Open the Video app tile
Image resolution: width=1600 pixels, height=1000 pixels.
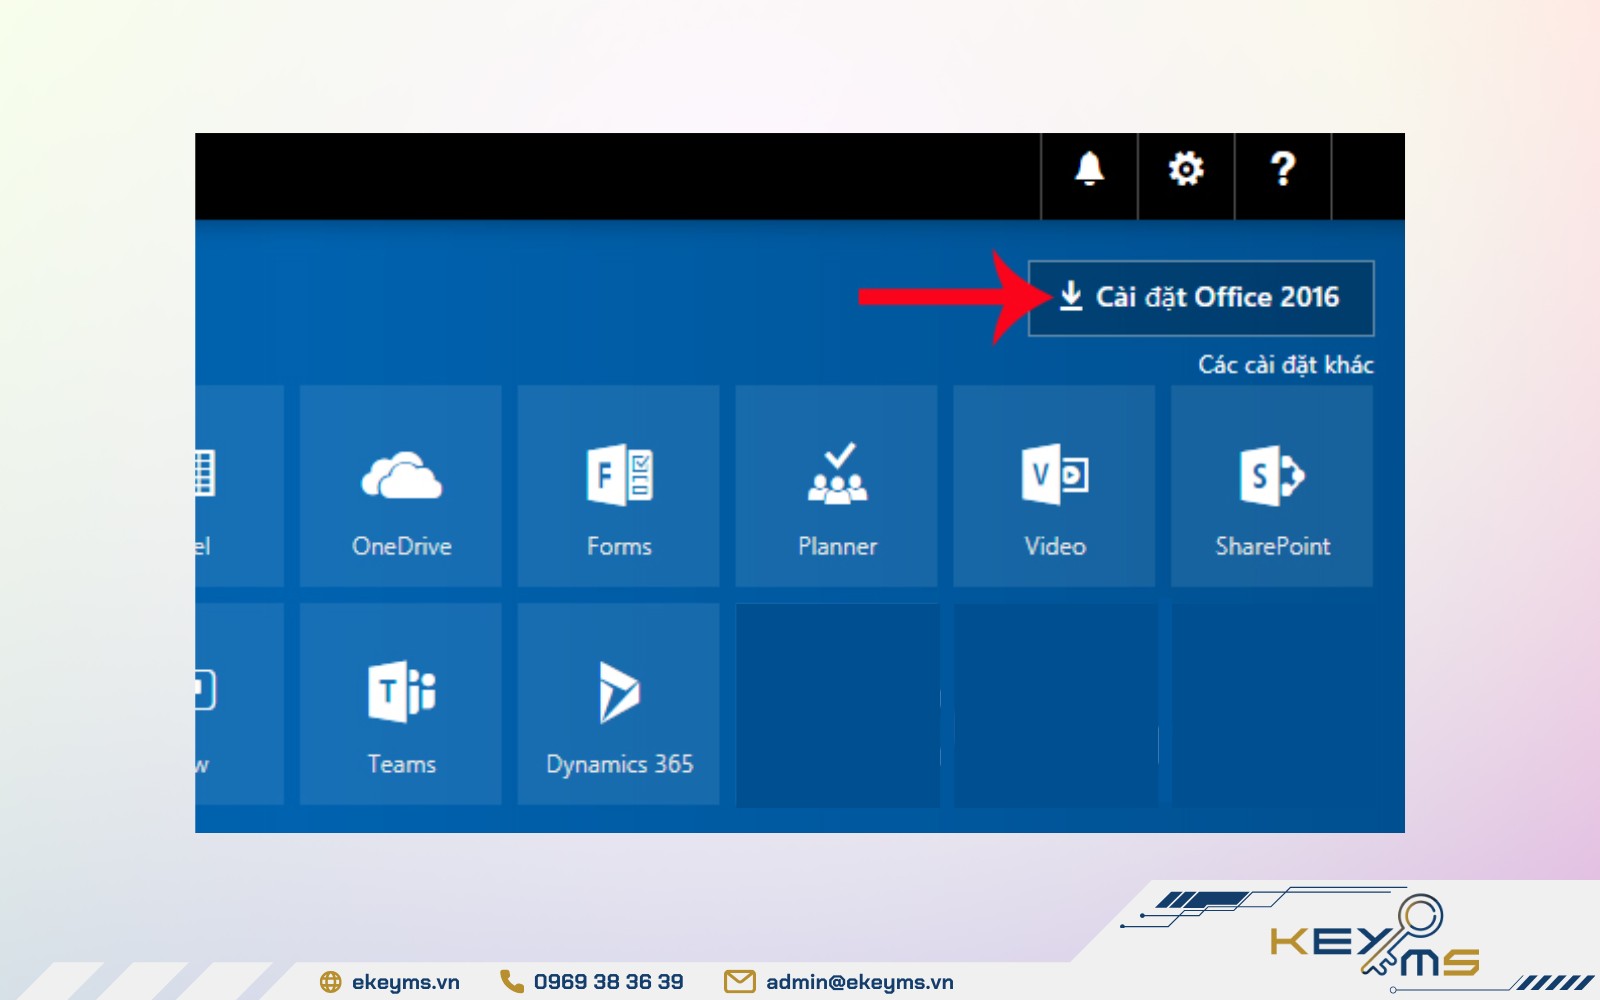click(x=1055, y=486)
